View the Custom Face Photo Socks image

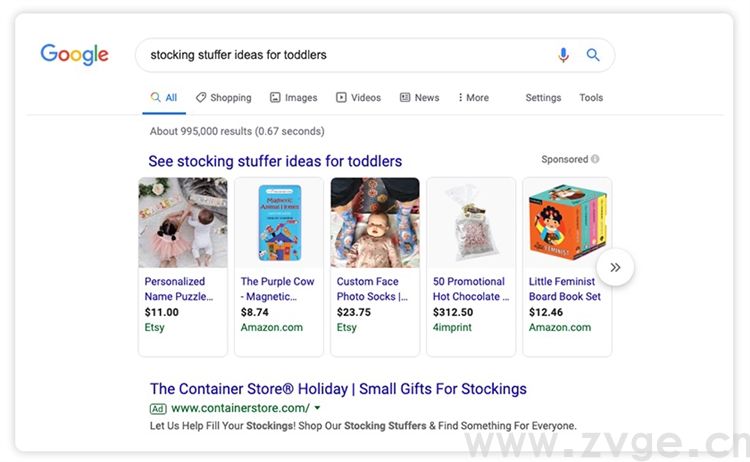[375, 223]
